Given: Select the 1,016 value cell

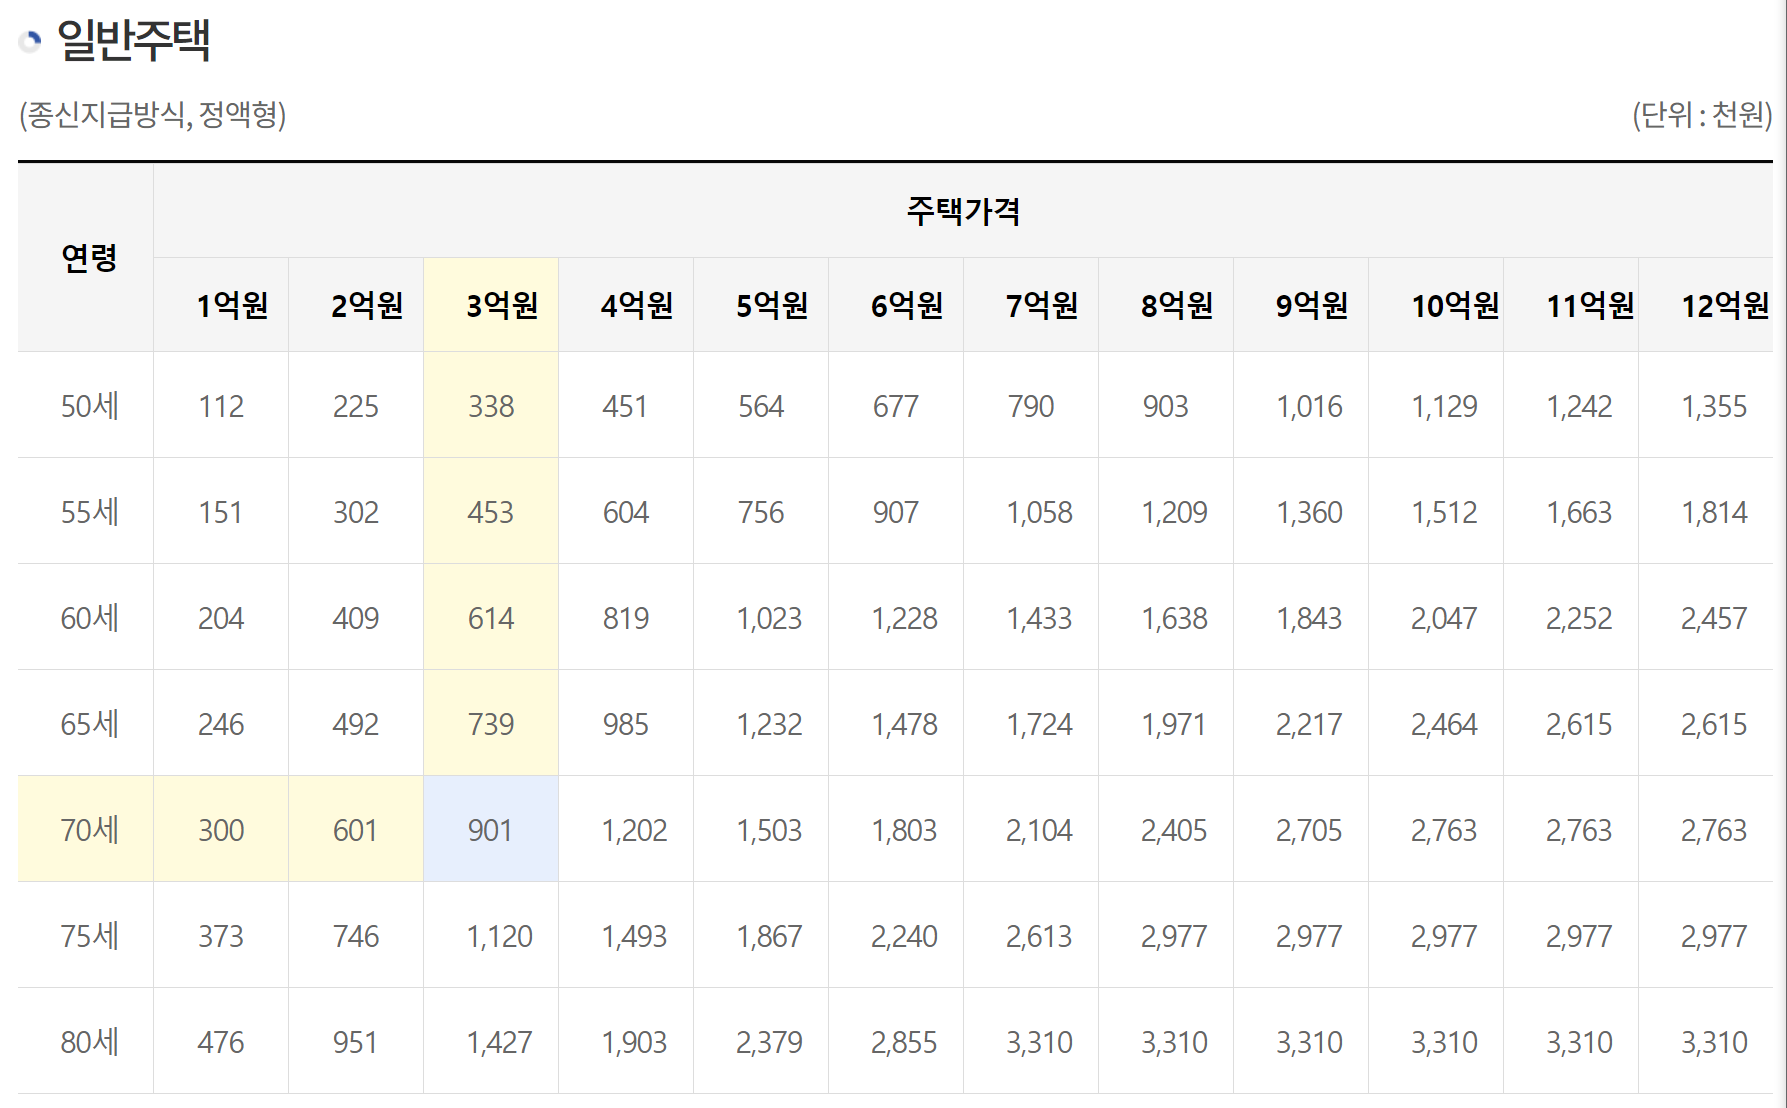Looking at the screenshot, I should (x=1301, y=405).
